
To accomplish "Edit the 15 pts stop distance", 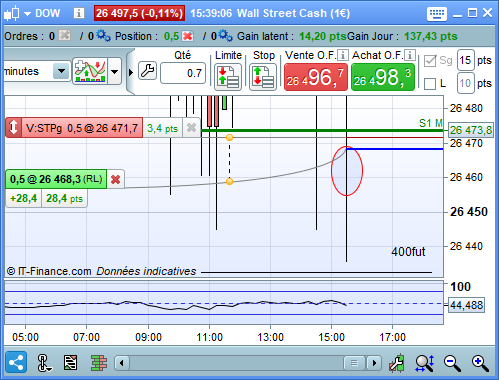I will click(x=465, y=60).
